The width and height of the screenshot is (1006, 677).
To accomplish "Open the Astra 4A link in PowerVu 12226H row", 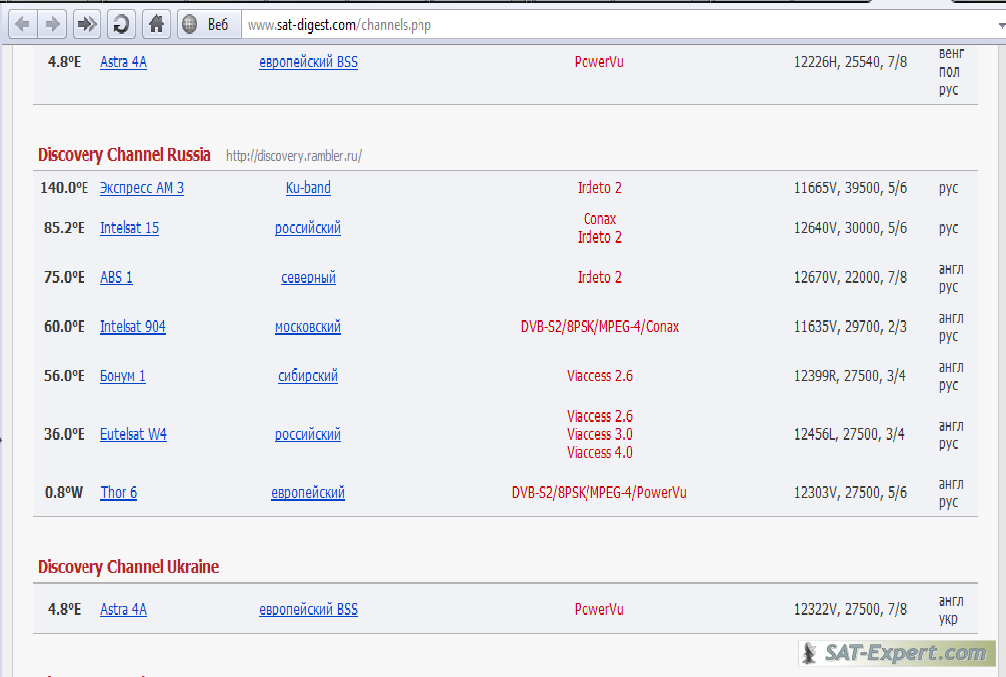I will pyautogui.click(x=123, y=62).
